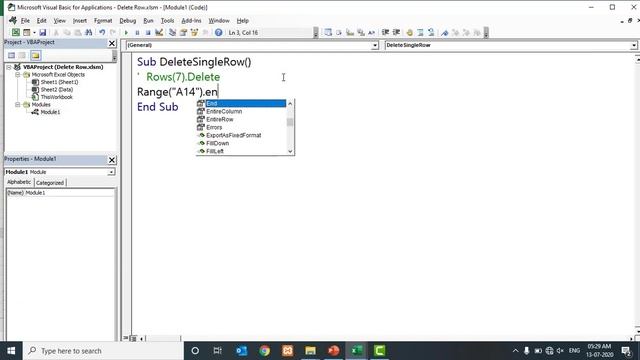Viewport: 640px width, 360px height.
Task: Click Toggle Folders icon in Project panel
Action: [36, 55]
